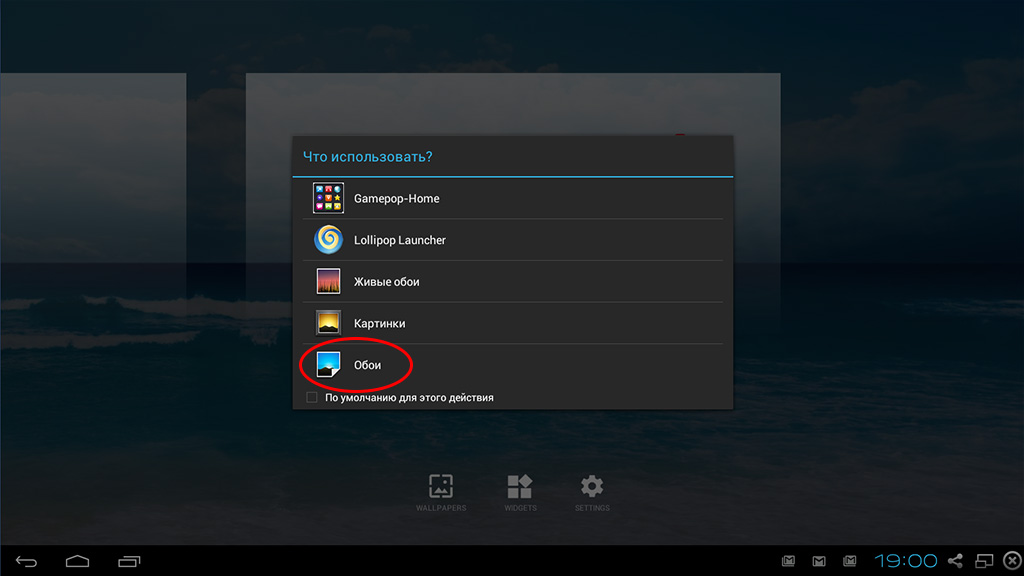Tap the share icon in status bar
The width and height of the screenshot is (1024, 576).
[x=955, y=560]
